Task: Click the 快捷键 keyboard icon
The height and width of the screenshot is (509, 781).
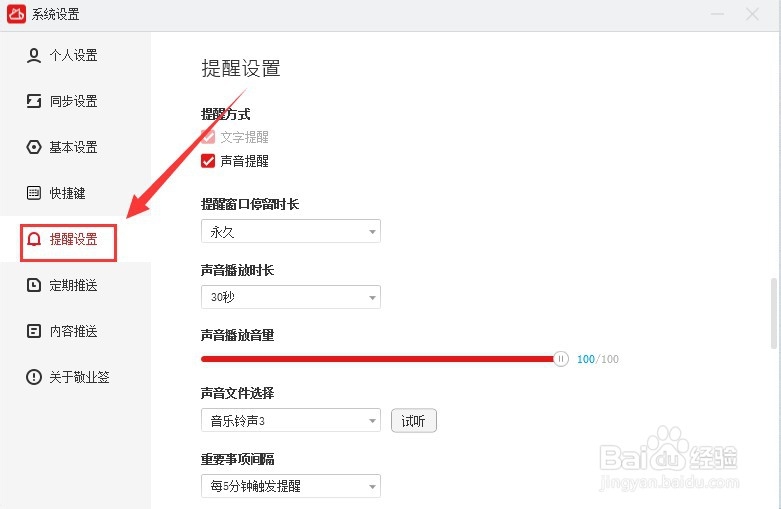Action: (x=34, y=193)
